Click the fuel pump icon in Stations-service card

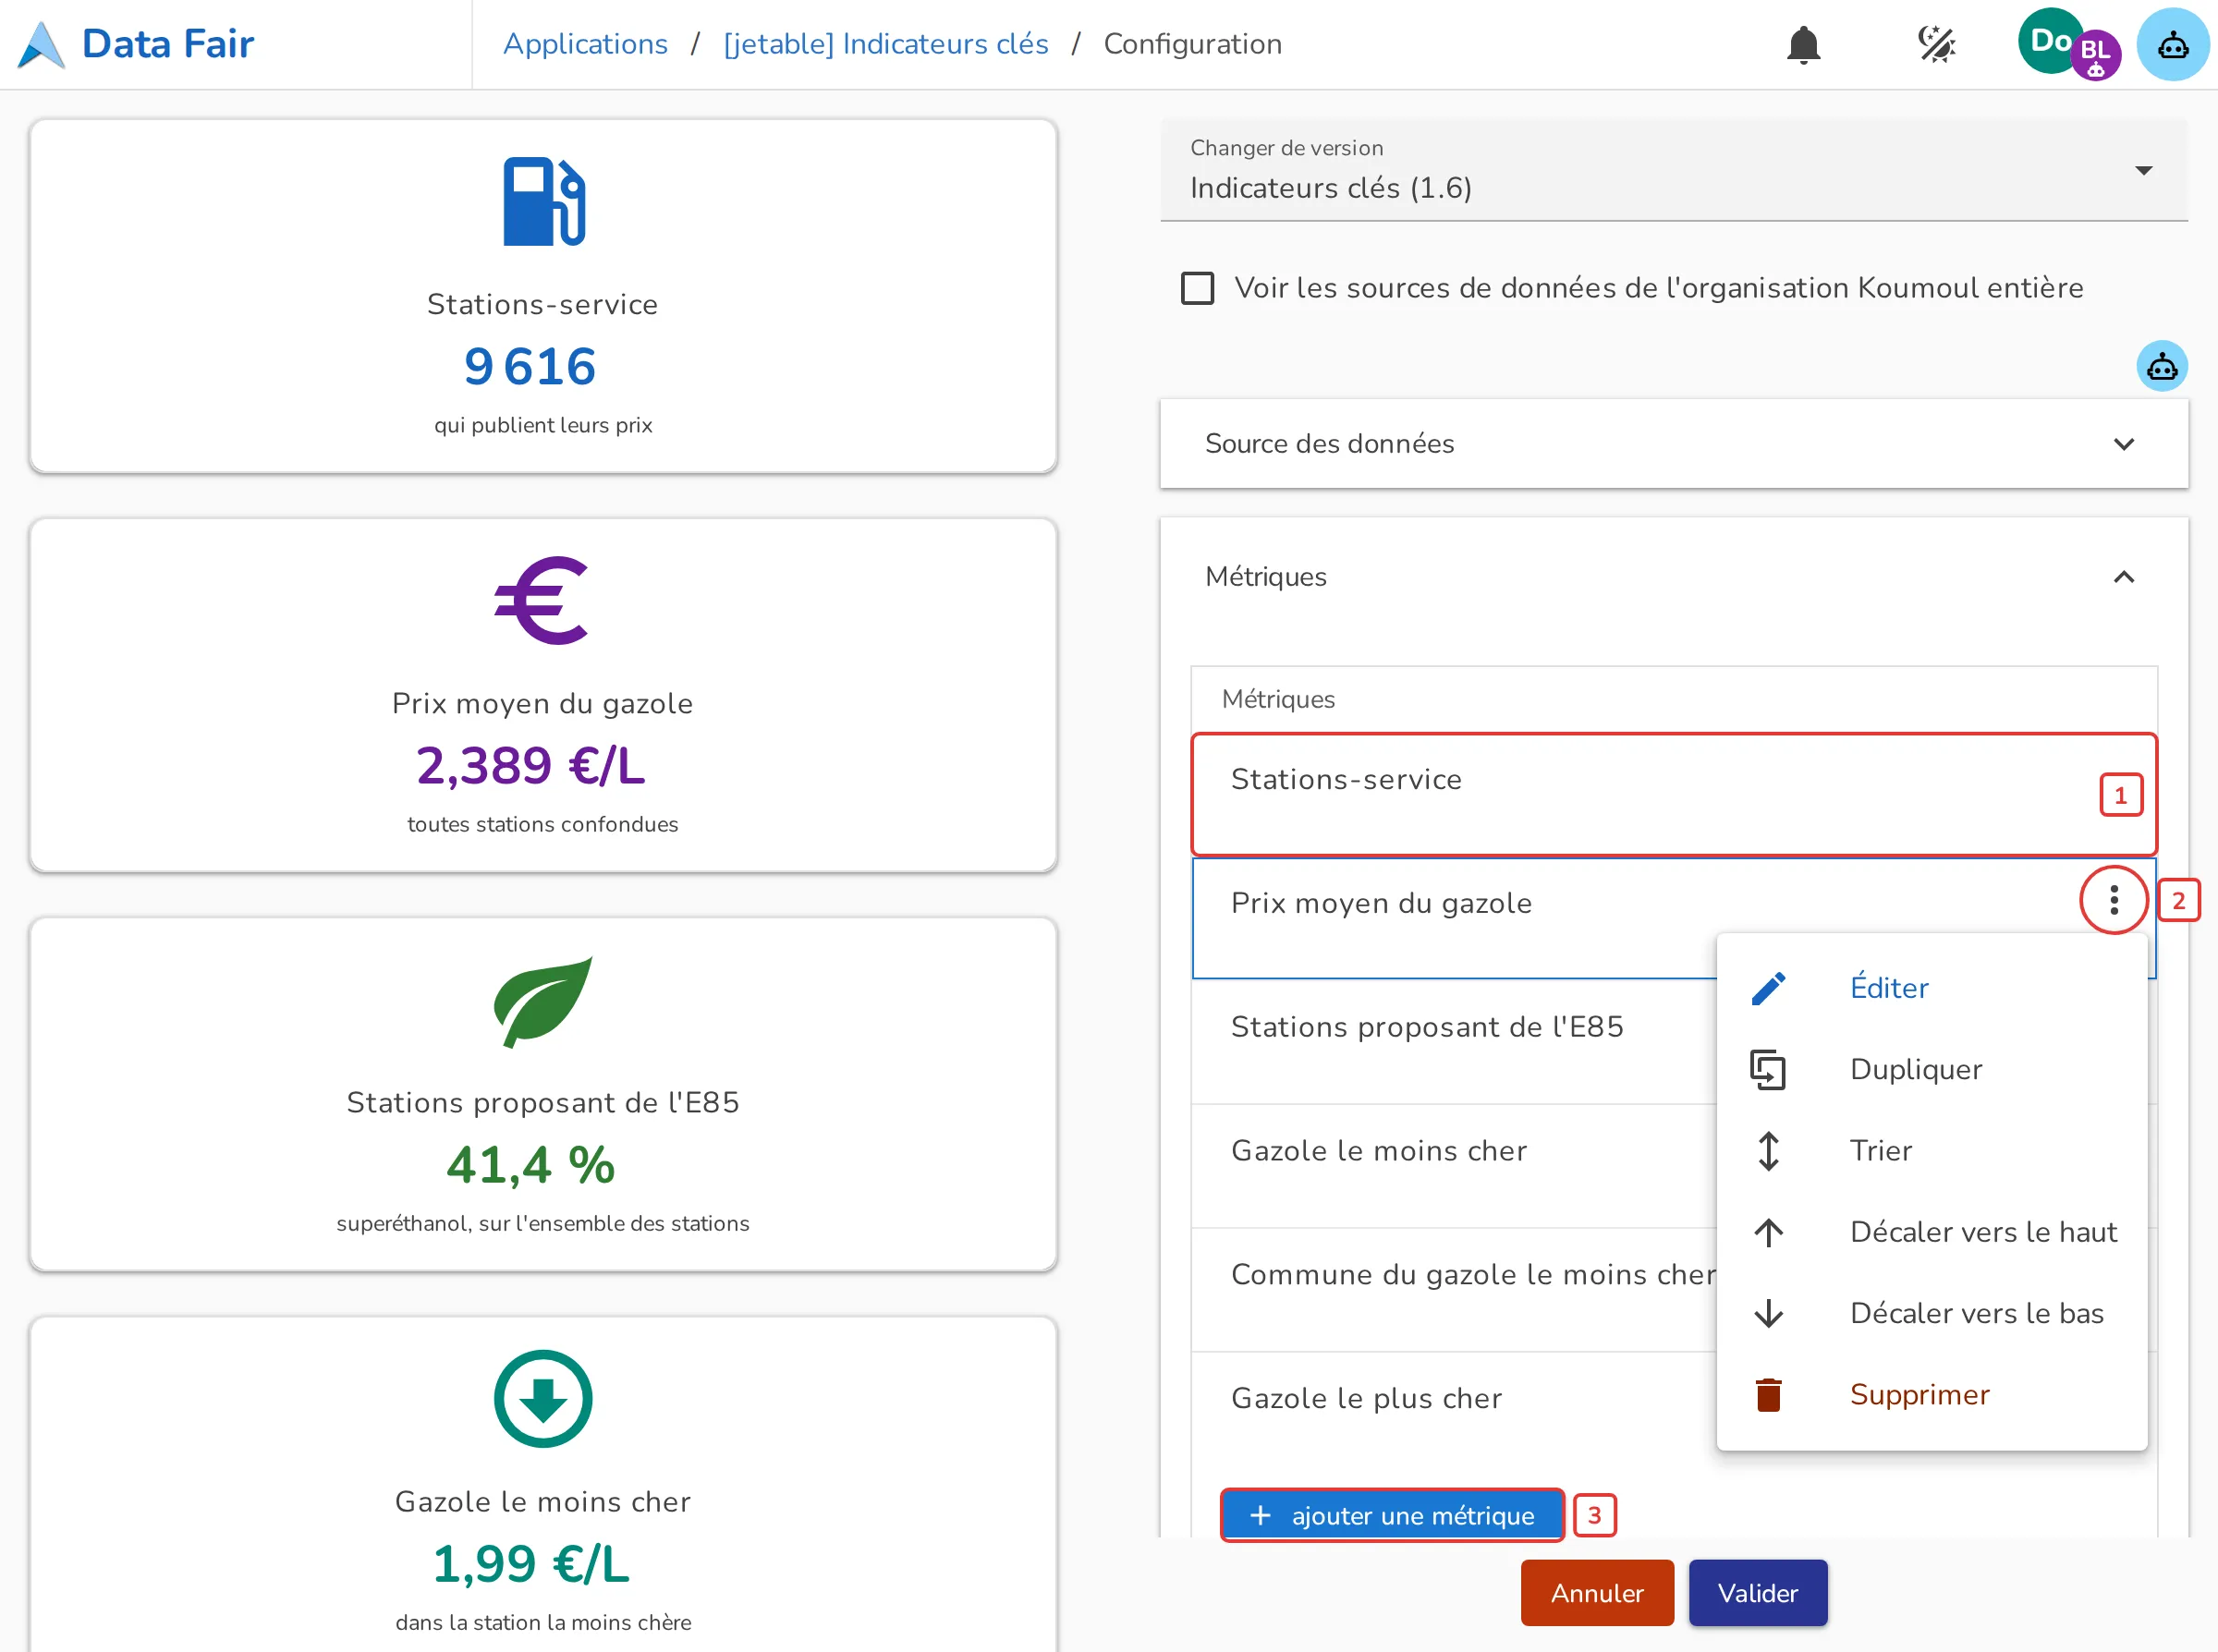coord(543,201)
